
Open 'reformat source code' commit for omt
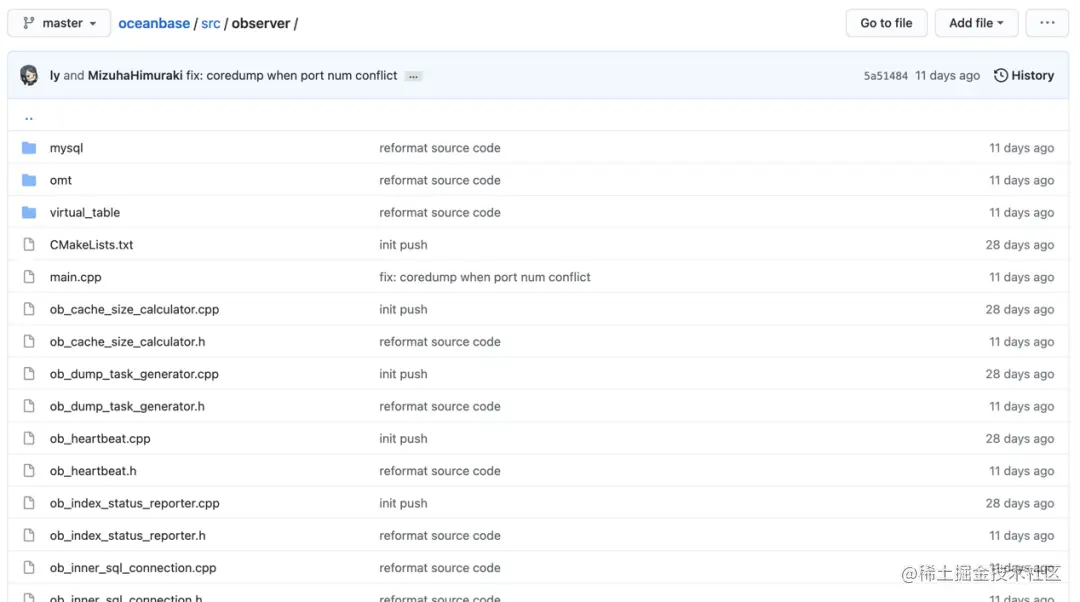pyautogui.click(x=439, y=180)
